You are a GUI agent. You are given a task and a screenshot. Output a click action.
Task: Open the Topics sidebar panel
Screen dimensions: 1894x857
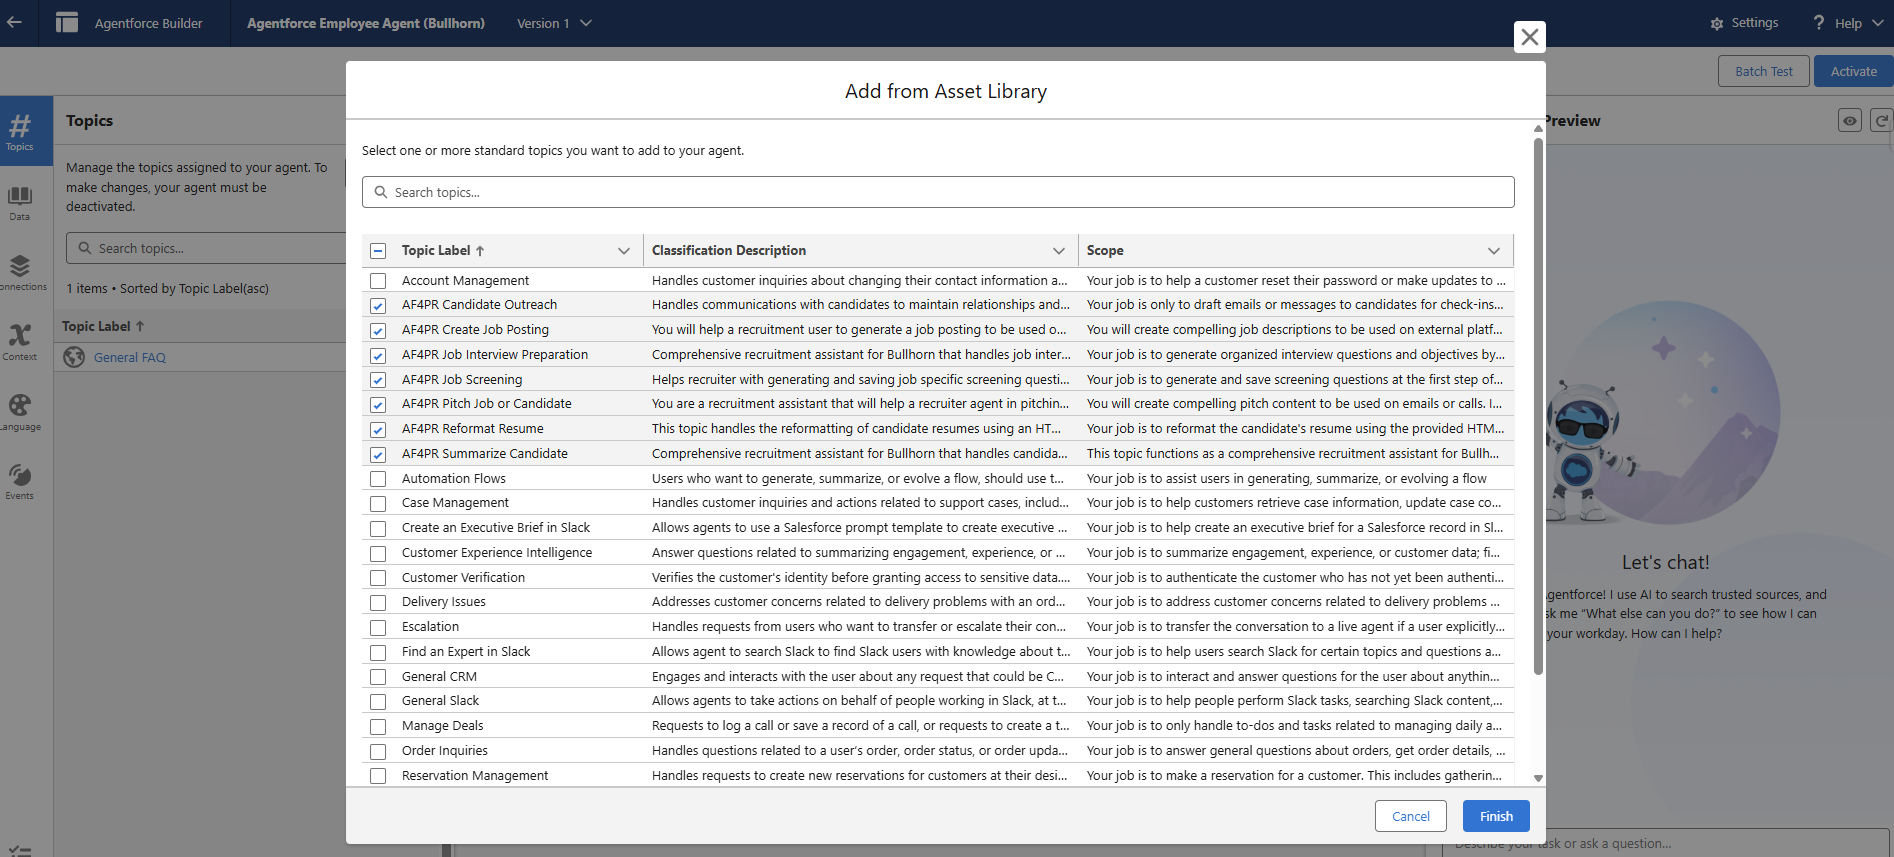pyautogui.click(x=20, y=131)
